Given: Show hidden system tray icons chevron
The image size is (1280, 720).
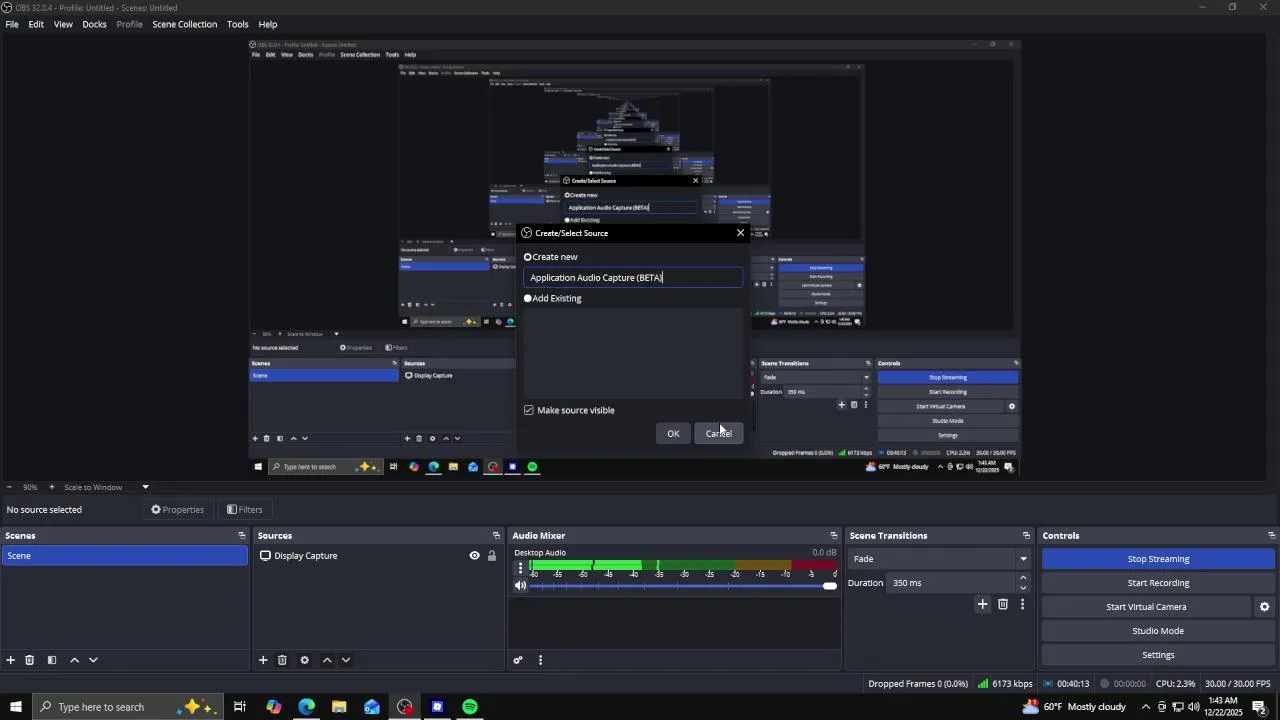Looking at the screenshot, I should point(1146,707).
